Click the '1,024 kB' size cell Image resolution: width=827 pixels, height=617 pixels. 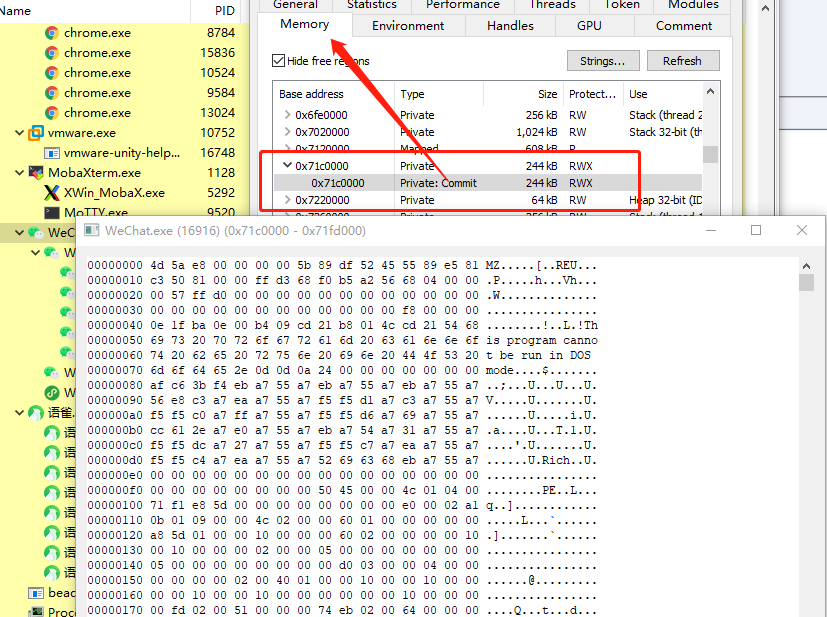point(536,131)
